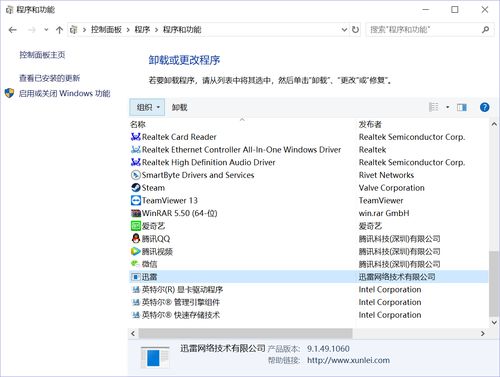Select the WinRAR 5.50 (64-位) text
Viewport: 500px width, 377px height.
click(x=179, y=213)
